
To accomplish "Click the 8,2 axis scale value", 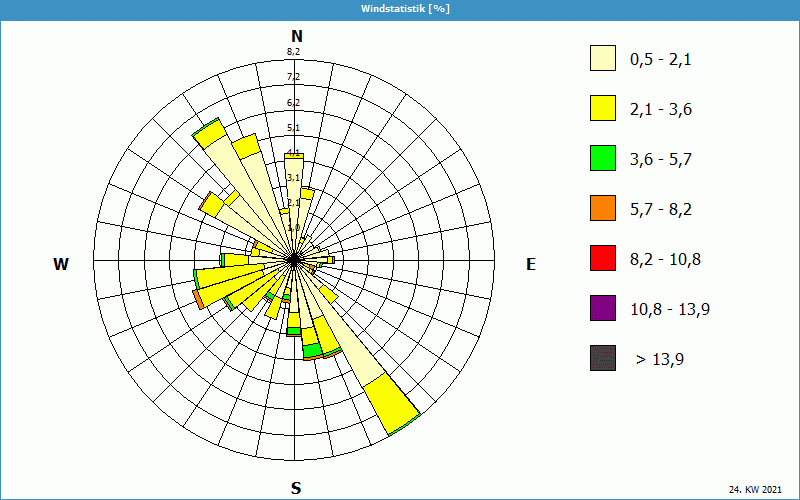I will [x=293, y=52].
